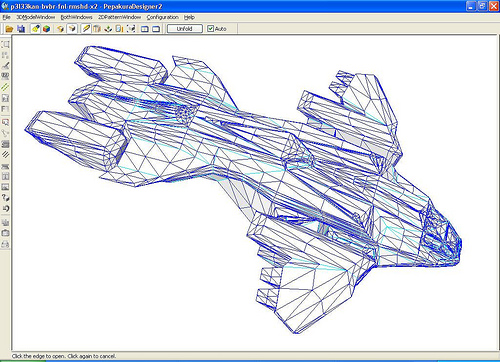Click the glasses-like icon in left sidebar
The image size is (500, 362).
[x=5, y=76]
